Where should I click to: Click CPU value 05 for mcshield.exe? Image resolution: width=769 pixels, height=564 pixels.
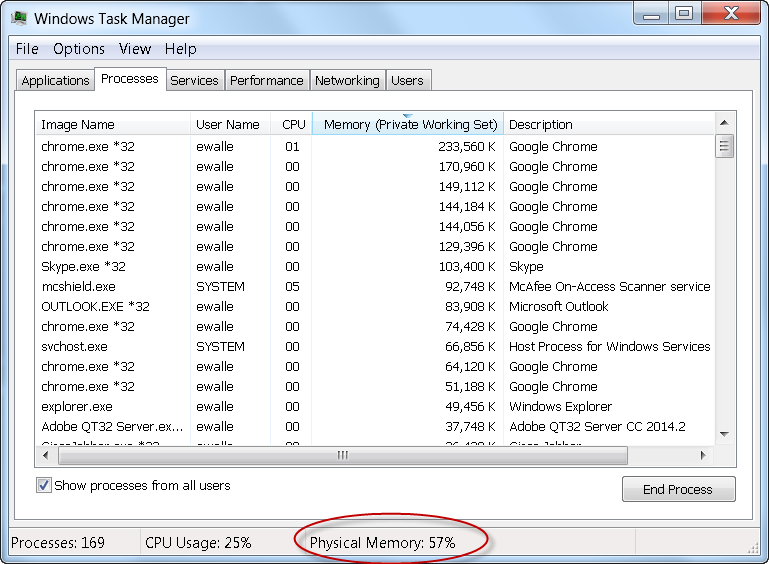coord(292,287)
